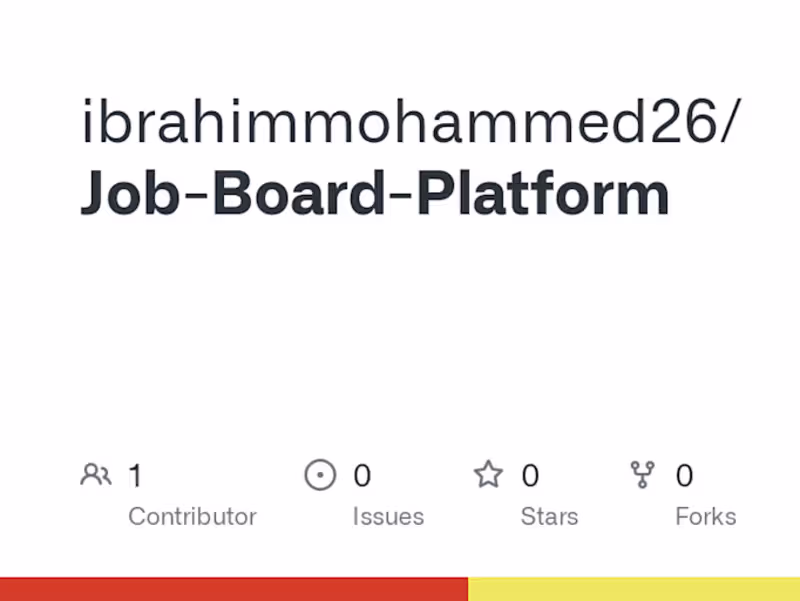
Task: Click the contributors people icon
Action: tap(96, 475)
